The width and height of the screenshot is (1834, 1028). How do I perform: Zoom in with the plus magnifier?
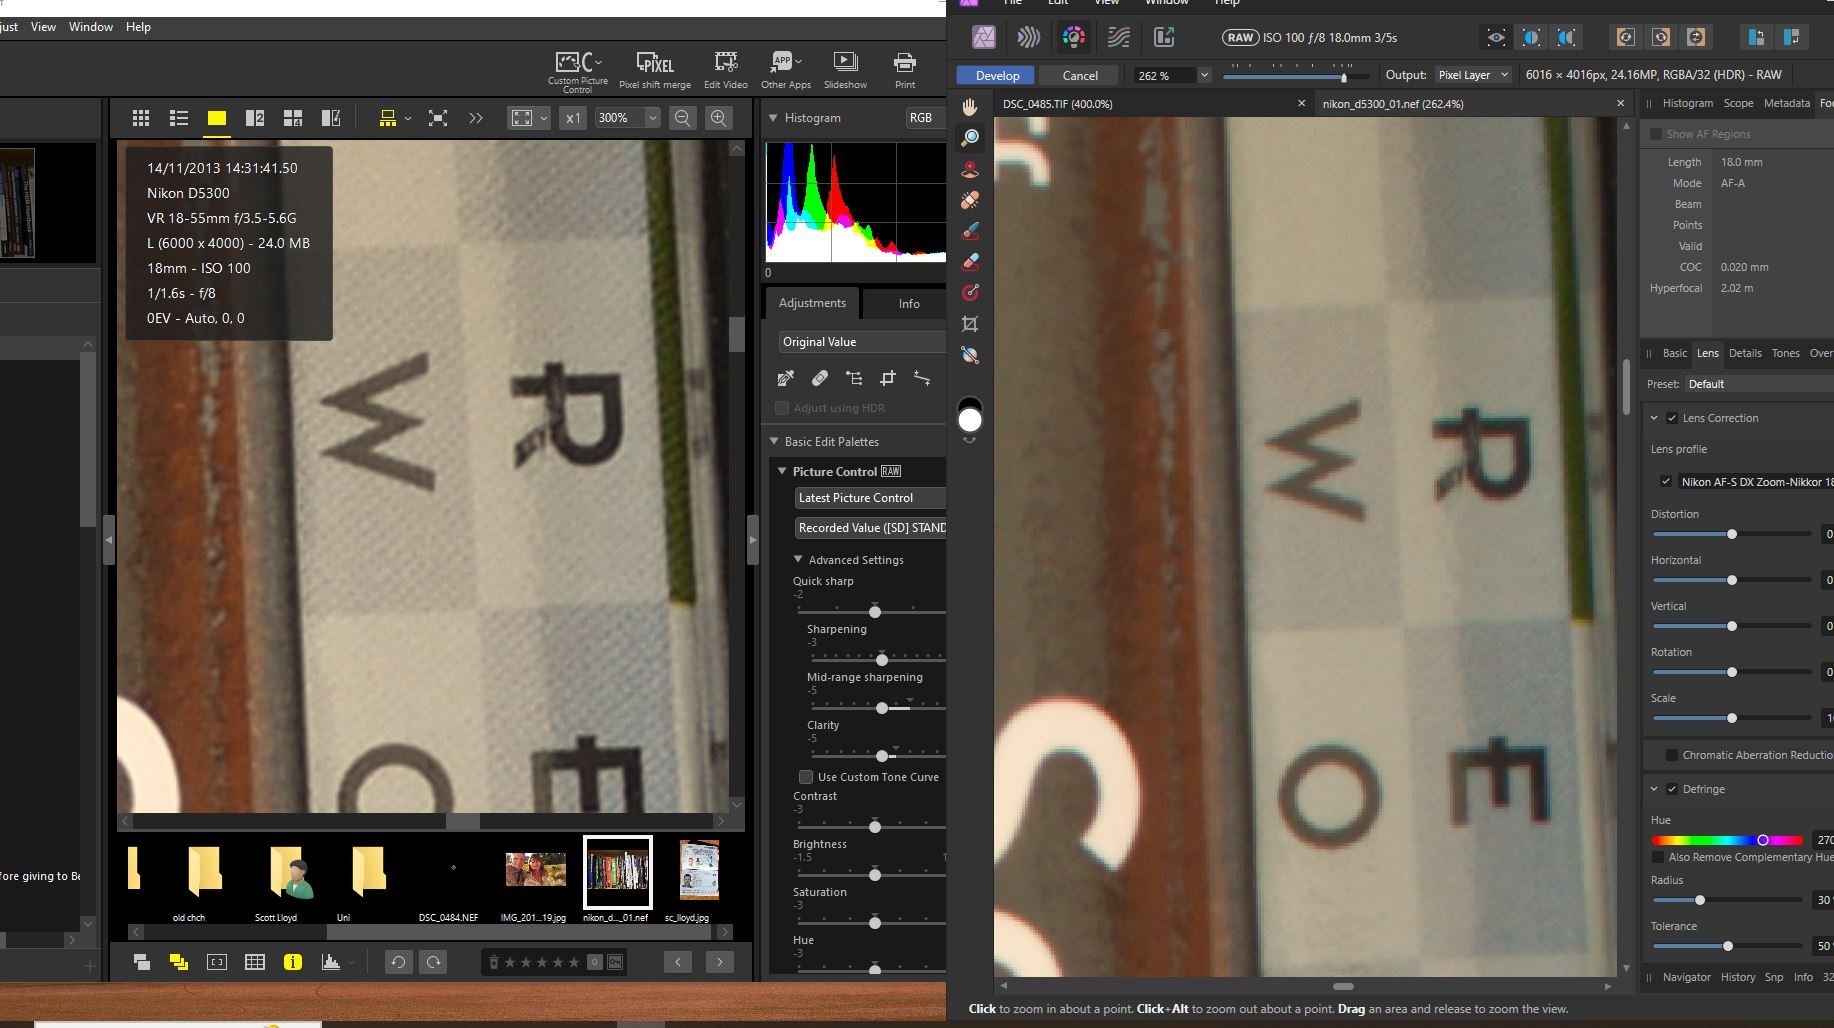(x=719, y=118)
